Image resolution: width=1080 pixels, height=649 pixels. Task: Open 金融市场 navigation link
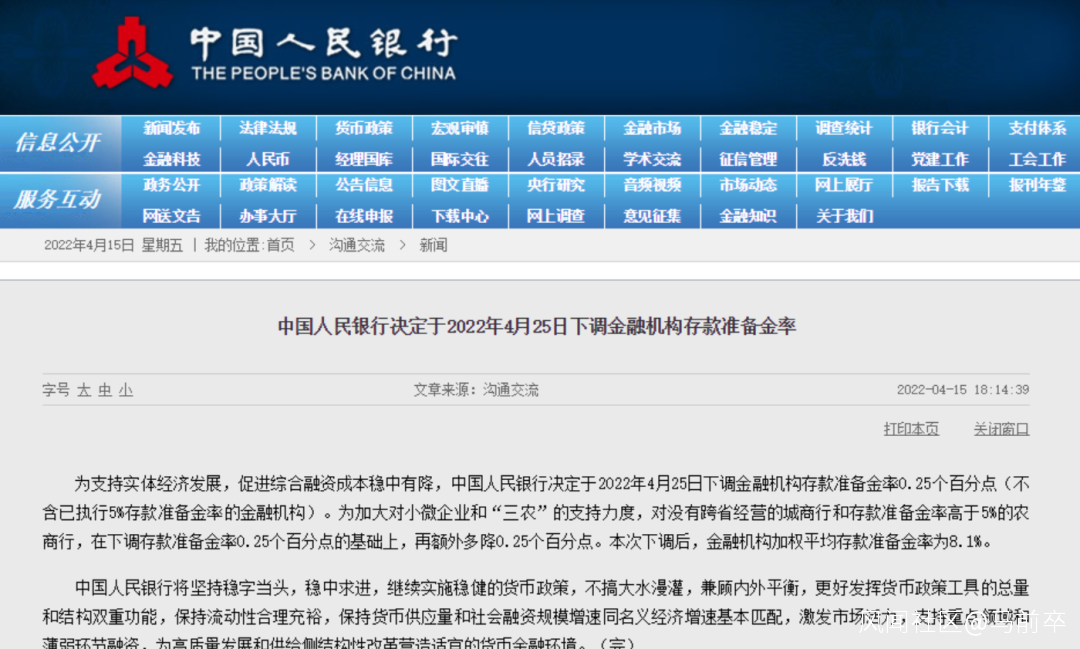[652, 128]
